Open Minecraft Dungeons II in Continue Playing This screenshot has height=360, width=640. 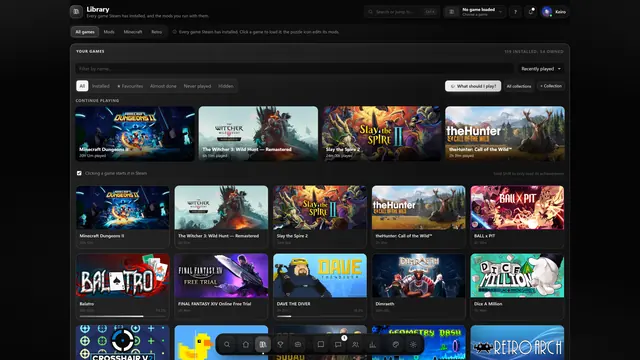135,133
